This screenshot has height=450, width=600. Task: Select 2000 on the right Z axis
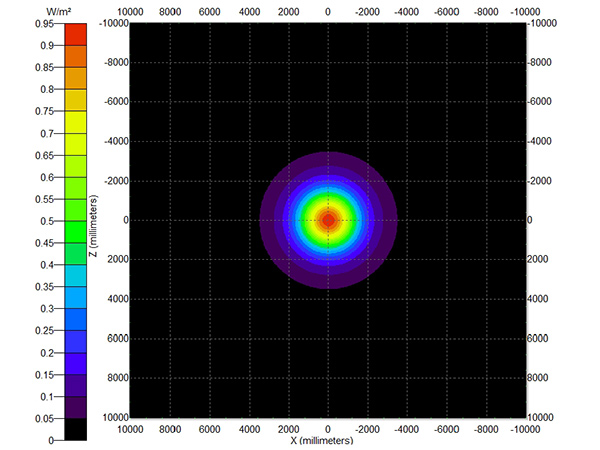(538, 259)
